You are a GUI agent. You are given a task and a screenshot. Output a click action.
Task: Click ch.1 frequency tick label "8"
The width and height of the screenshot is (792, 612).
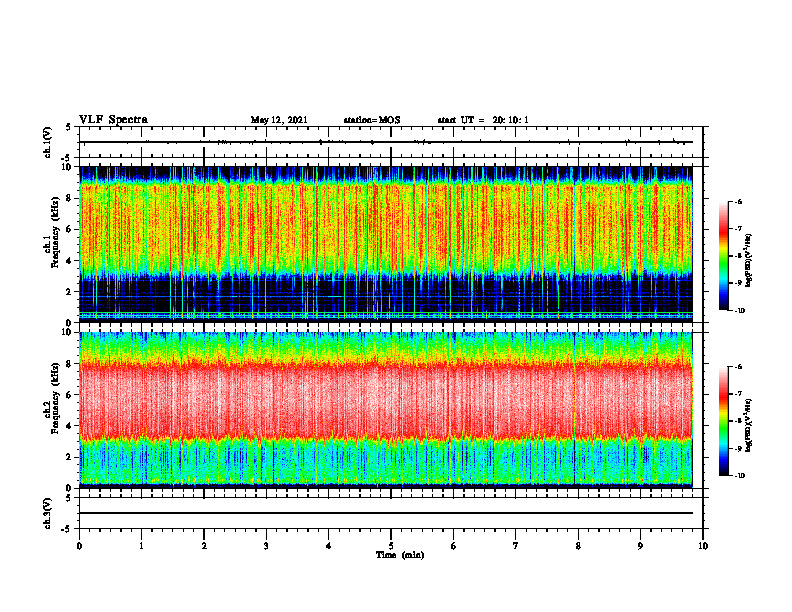[x=70, y=198]
